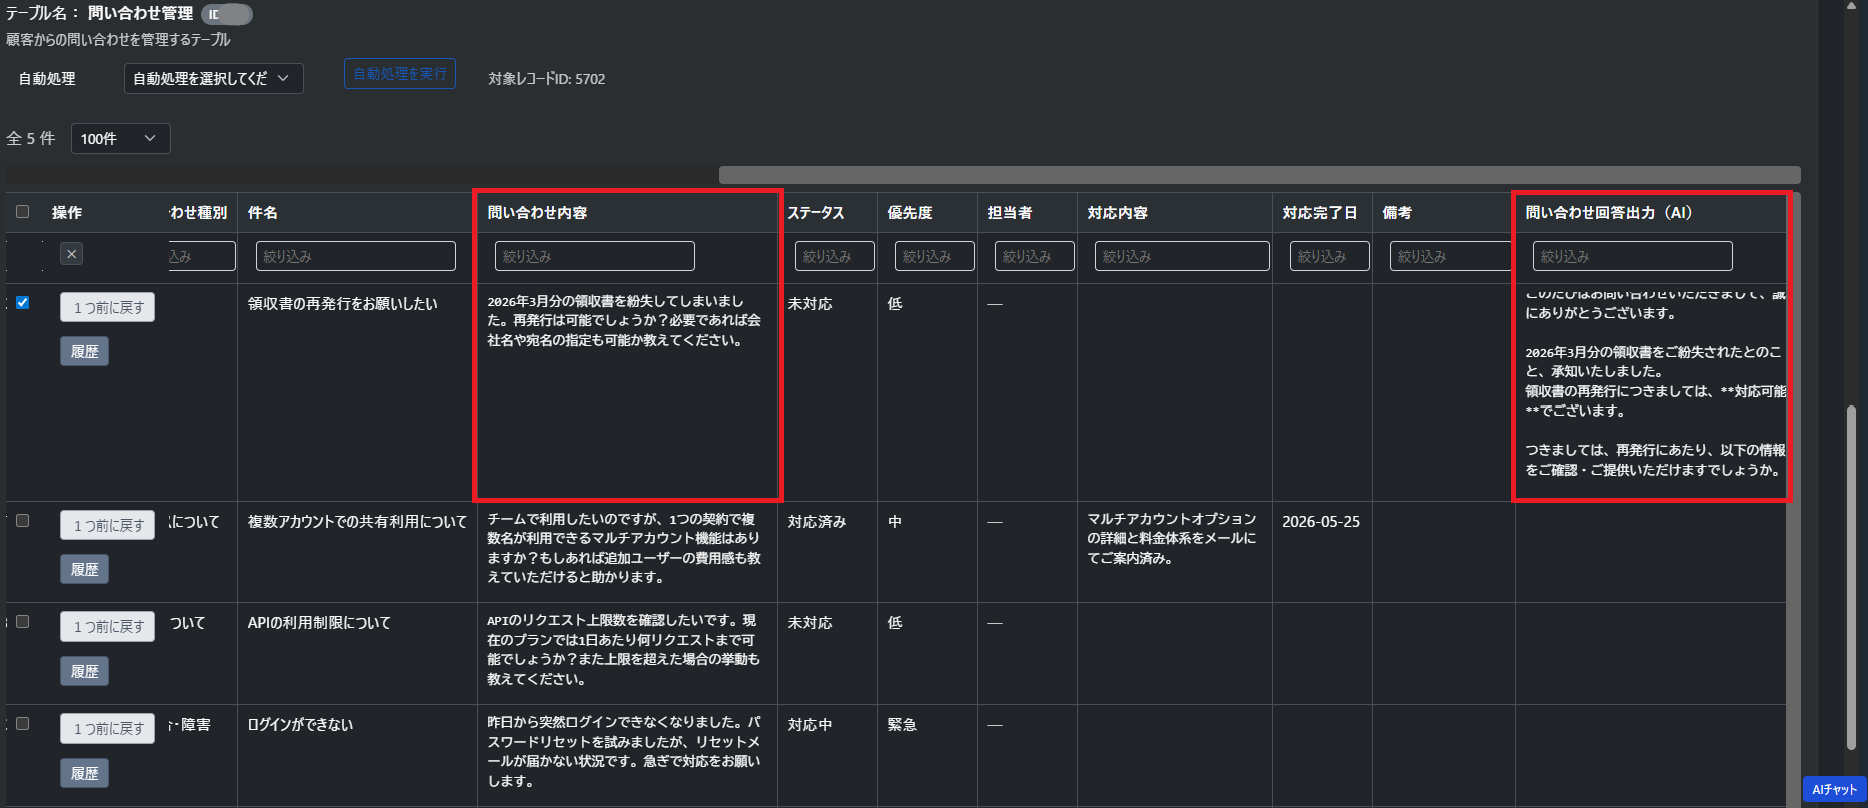Screen dimensions: 1868x808
Task: Open the 自動処理を選択してください dropdown
Action: pyautogui.click(x=214, y=78)
